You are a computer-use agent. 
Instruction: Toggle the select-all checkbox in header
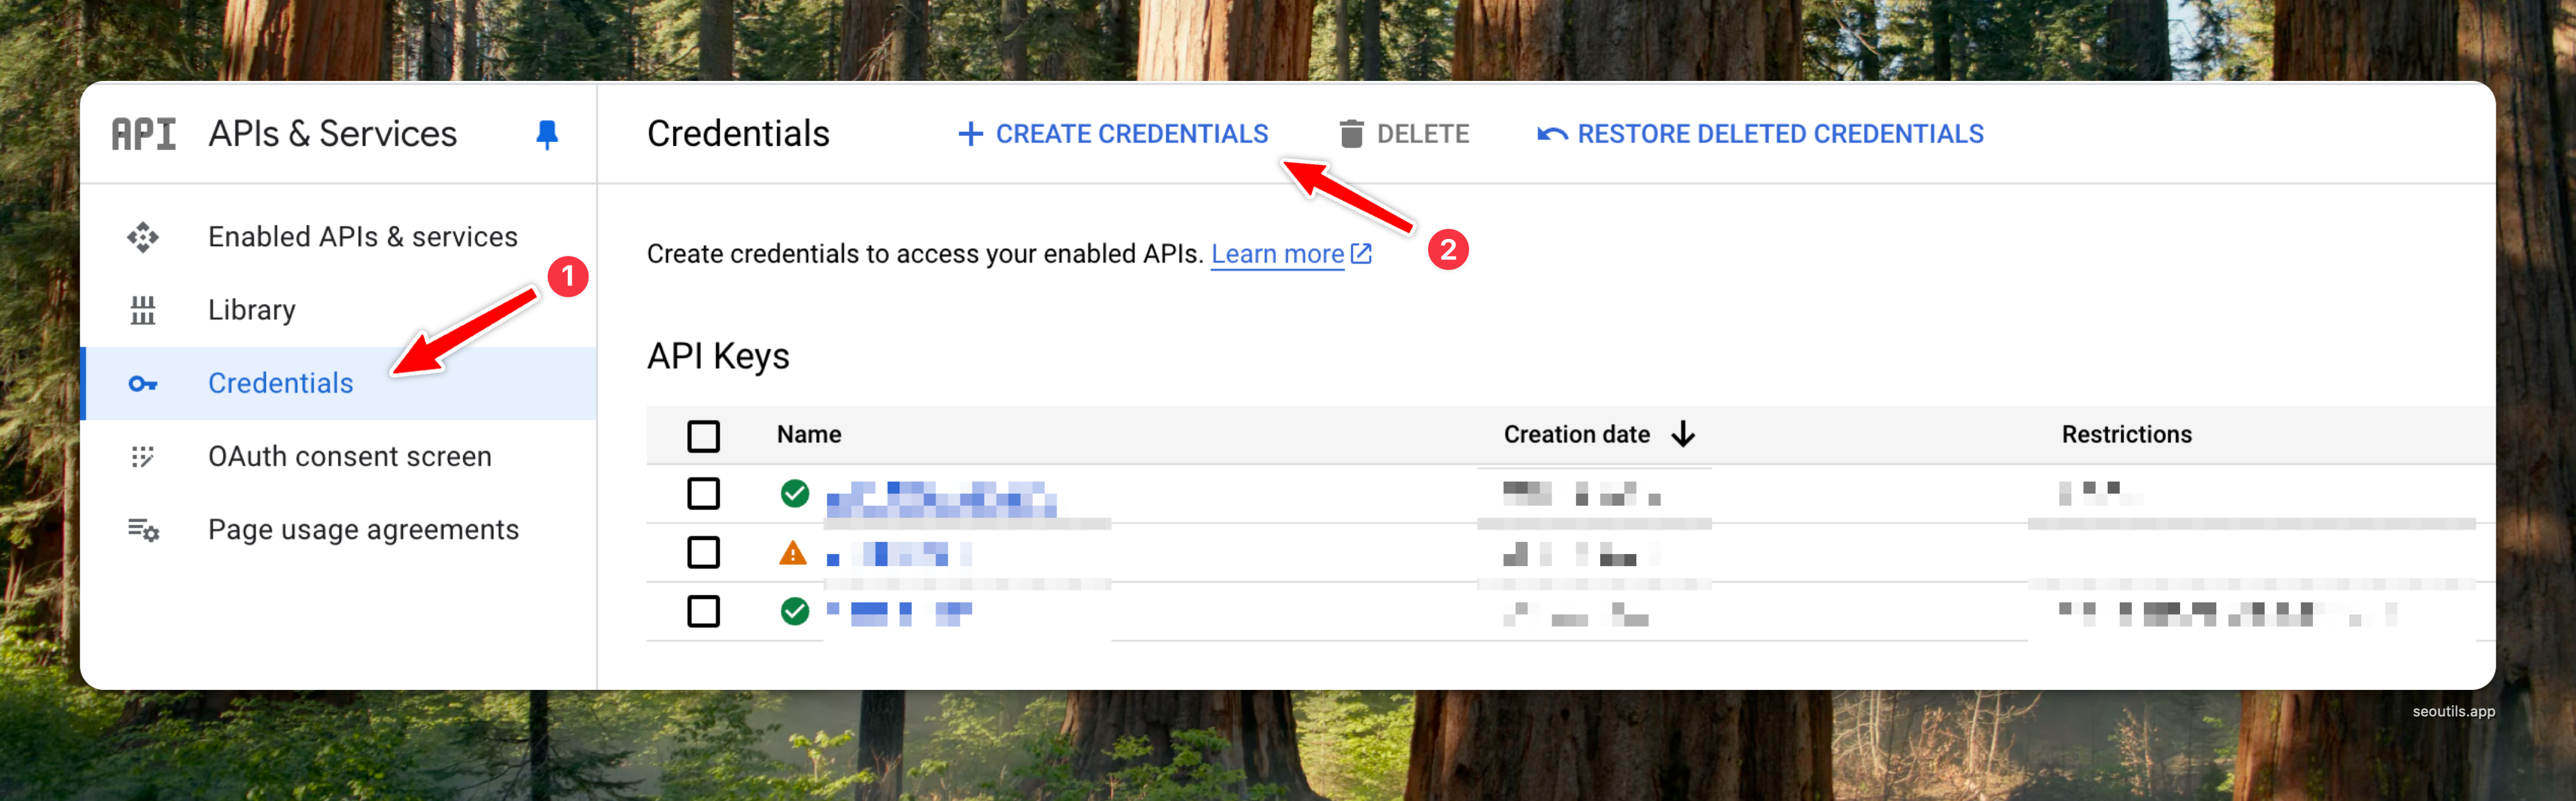703,435
